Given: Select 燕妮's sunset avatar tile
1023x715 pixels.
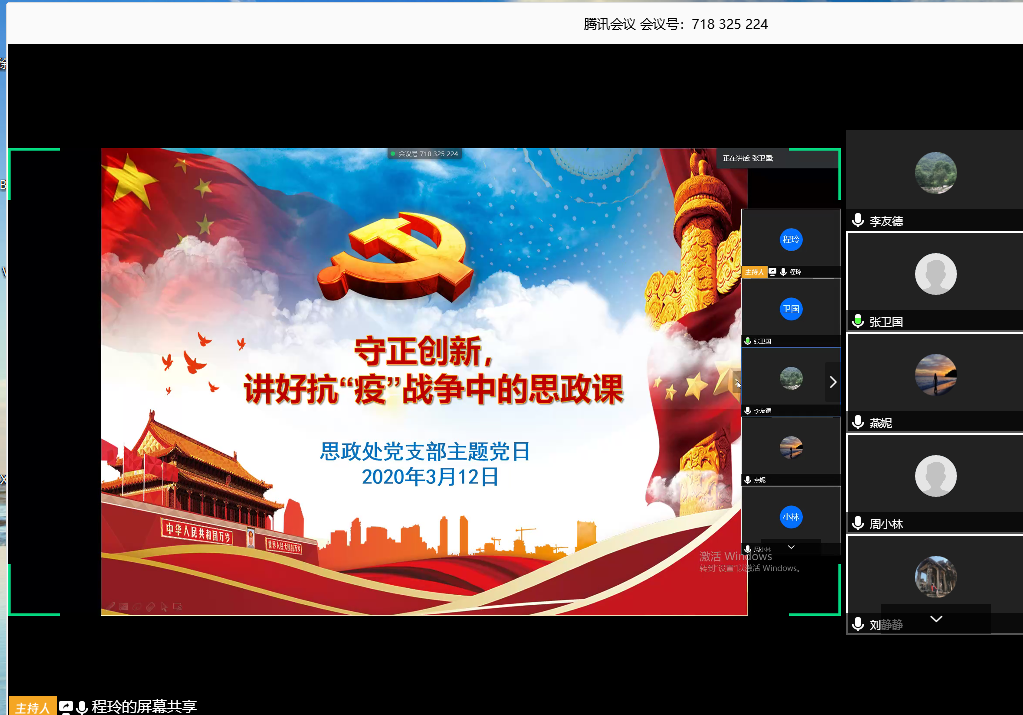Looking at the screenshot, I should click(x=935, y=374).
